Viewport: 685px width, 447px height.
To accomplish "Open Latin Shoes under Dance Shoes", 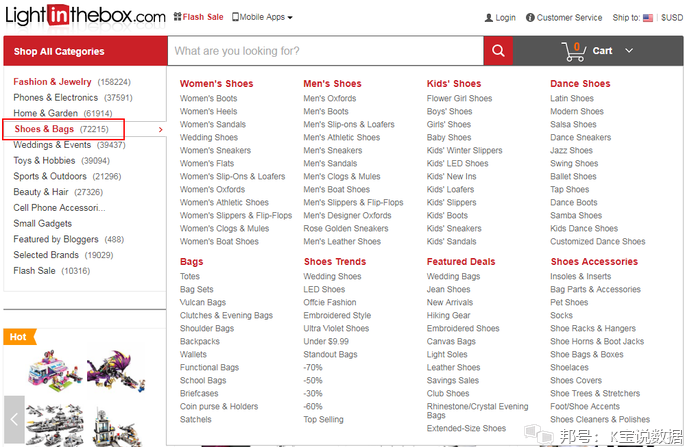I will click(x=572, y=98).
